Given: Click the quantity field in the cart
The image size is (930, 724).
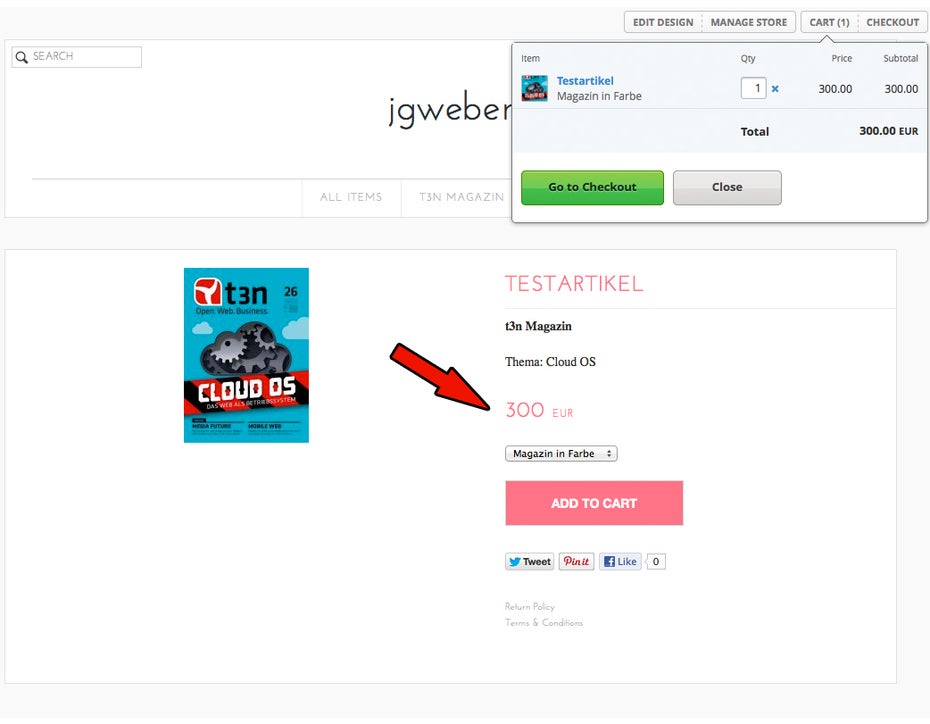Looking at the screenshot, I should [x=753, y=88].
